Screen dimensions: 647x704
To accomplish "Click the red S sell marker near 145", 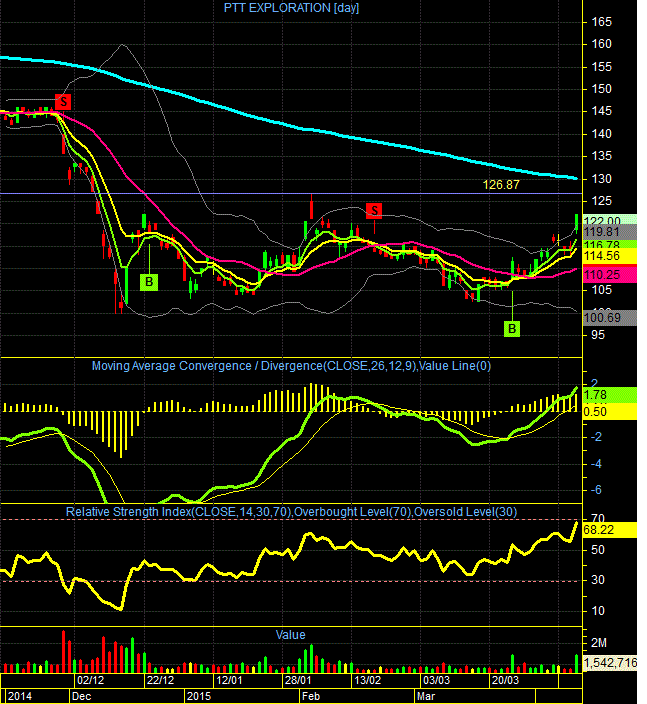I will tap(63, 102).
